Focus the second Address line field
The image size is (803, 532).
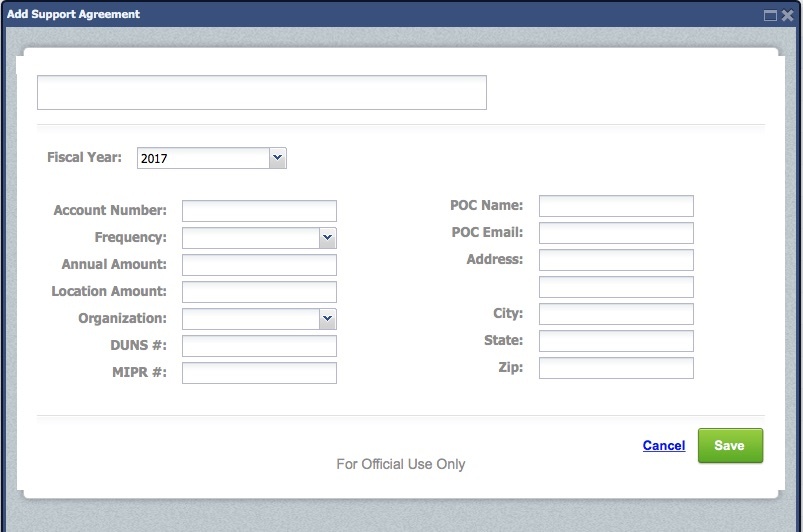(616, 287)
